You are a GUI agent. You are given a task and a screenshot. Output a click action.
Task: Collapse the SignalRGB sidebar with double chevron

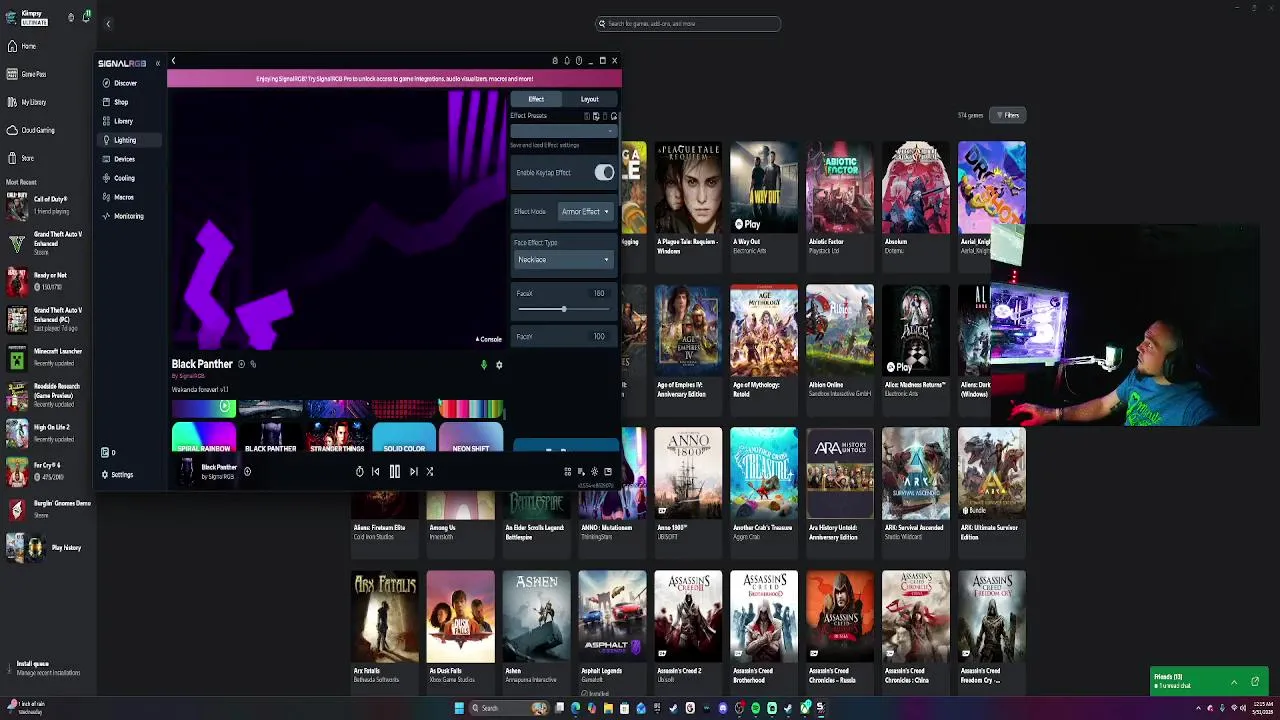click(157, 63)
